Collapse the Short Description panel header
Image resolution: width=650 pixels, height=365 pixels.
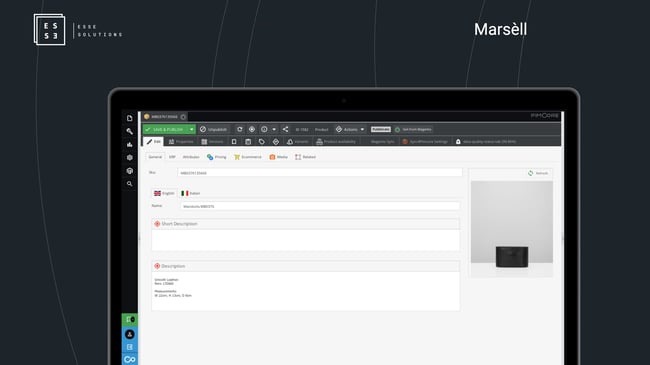click(306, 224)
